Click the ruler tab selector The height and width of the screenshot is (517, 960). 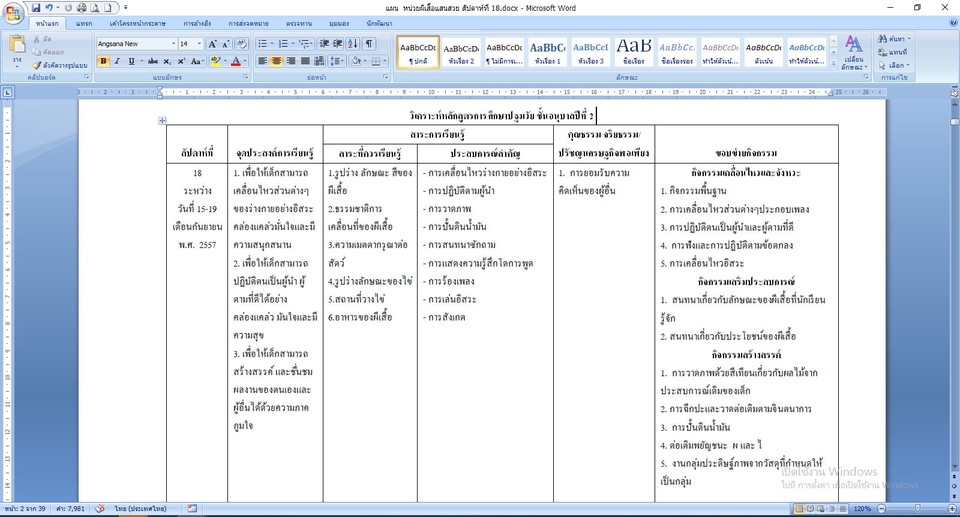[7, 92]
